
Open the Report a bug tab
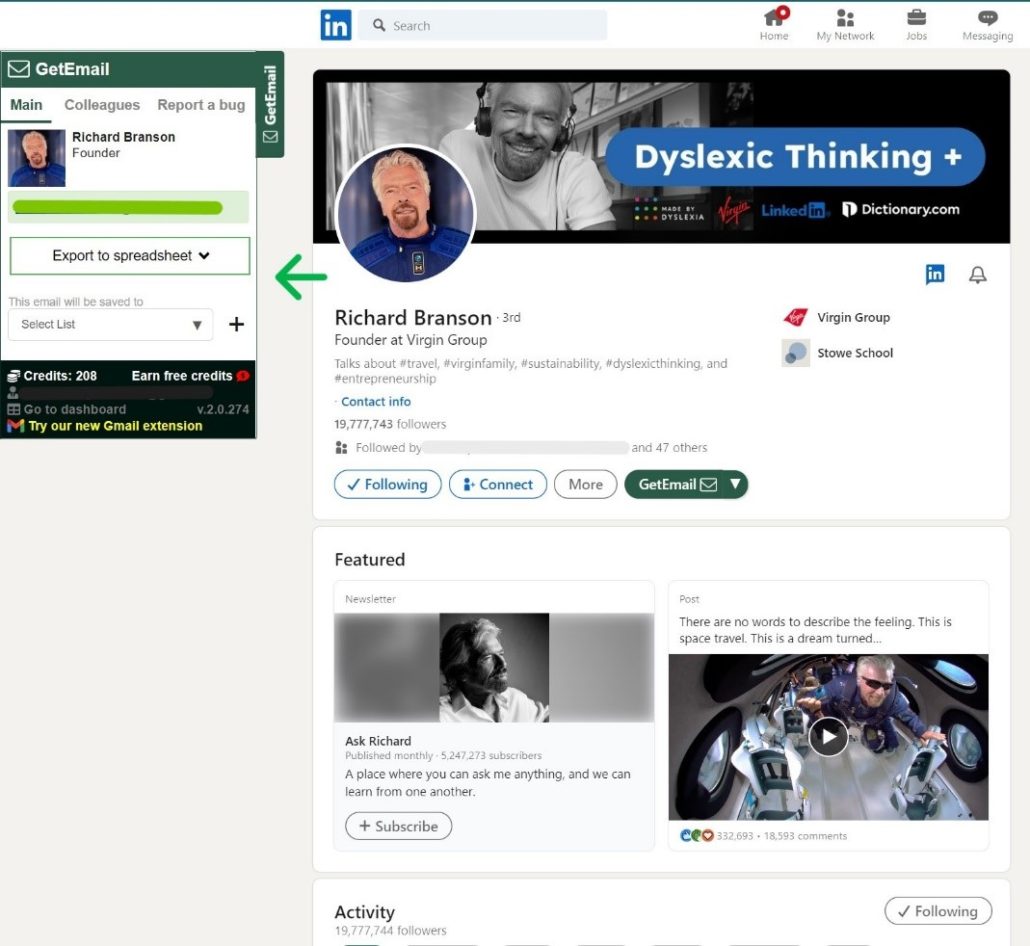click(x=201, y=105)
